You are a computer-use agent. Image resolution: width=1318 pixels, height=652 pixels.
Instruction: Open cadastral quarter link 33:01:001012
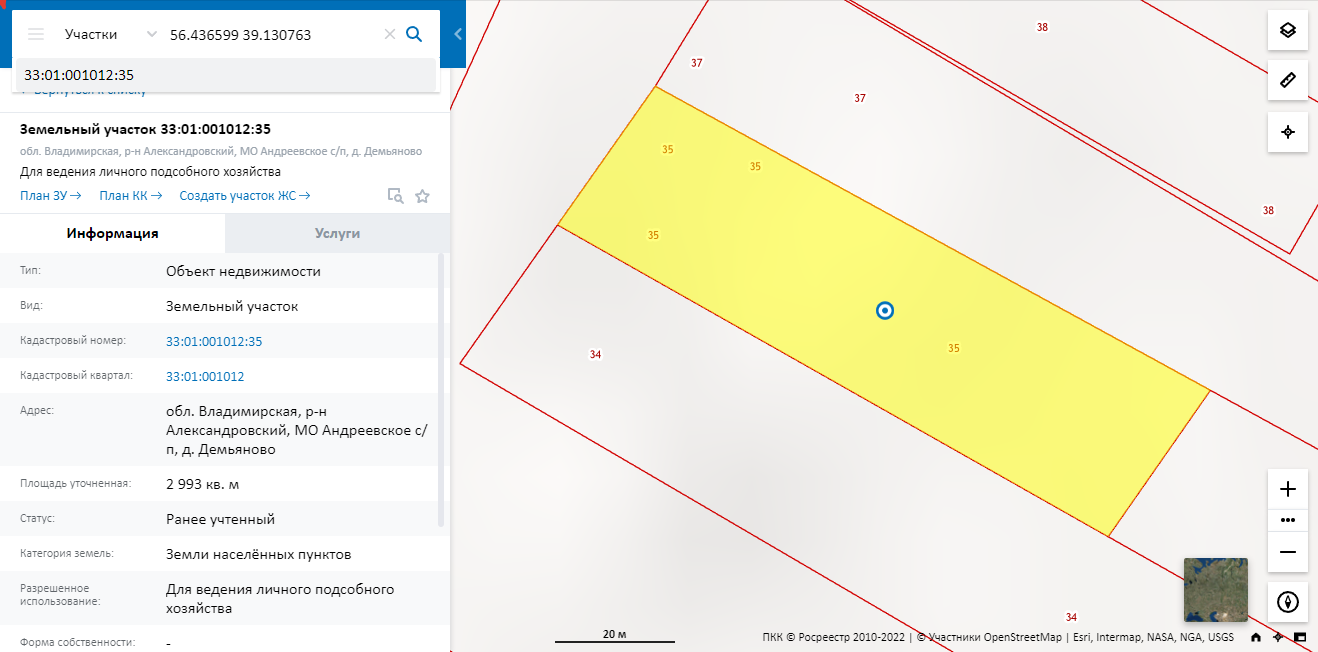205,377
